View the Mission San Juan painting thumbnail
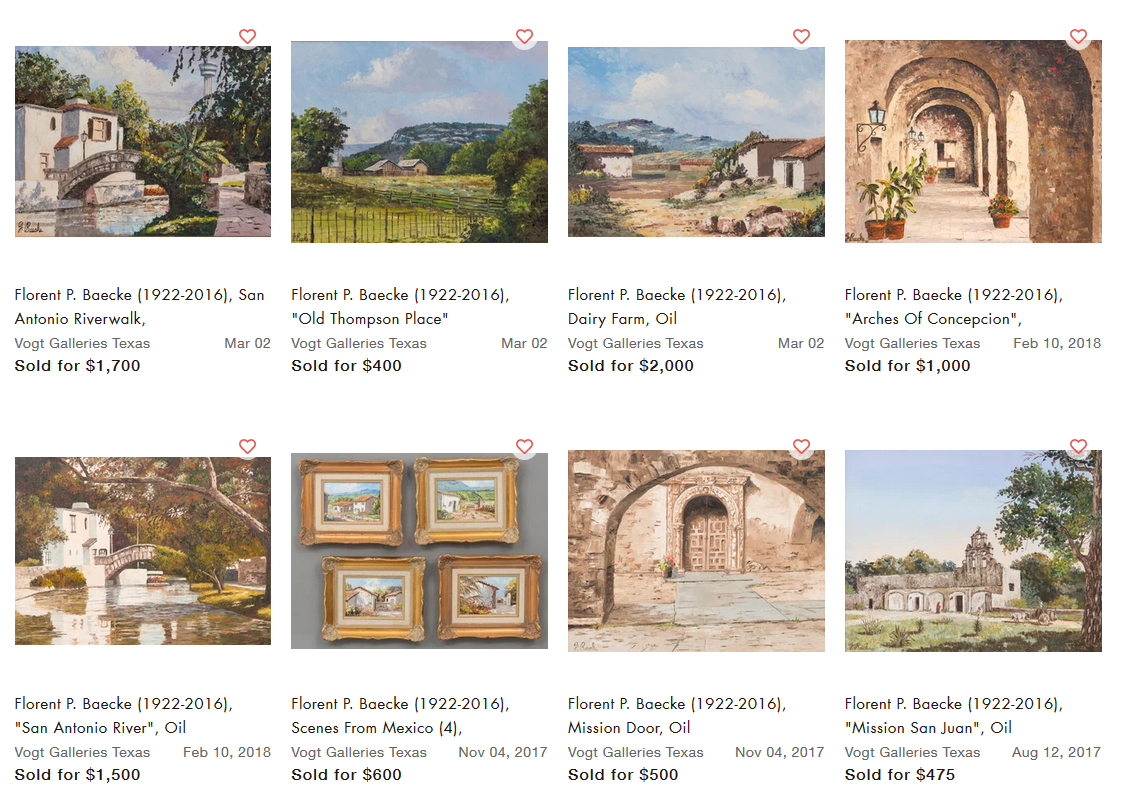This screenshot has width=1145, height=809. [x=973, y=551]
